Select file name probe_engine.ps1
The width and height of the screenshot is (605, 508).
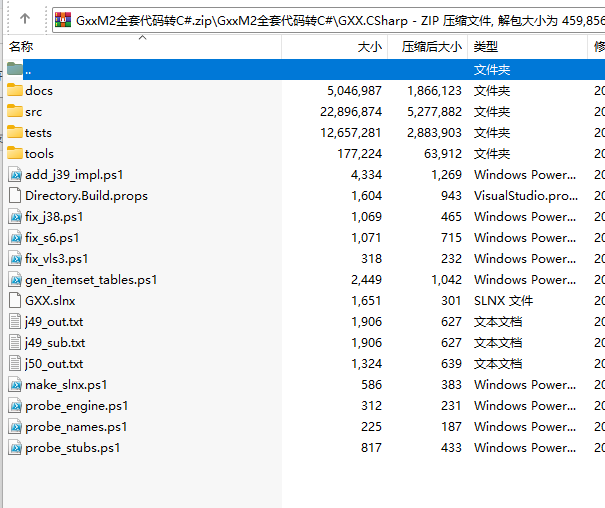(x=76, y=406)
